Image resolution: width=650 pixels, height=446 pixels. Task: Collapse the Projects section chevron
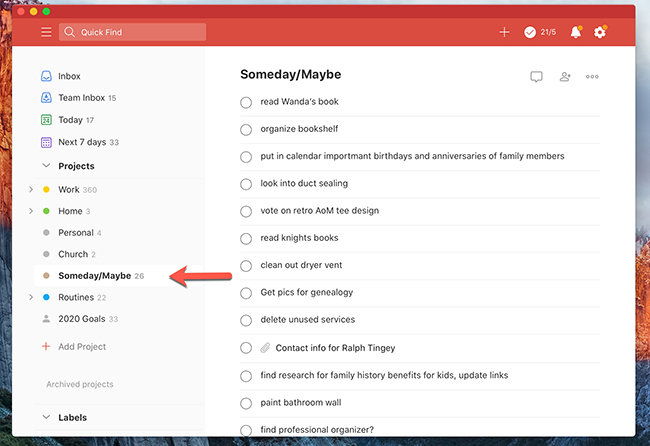pos(46,166)
